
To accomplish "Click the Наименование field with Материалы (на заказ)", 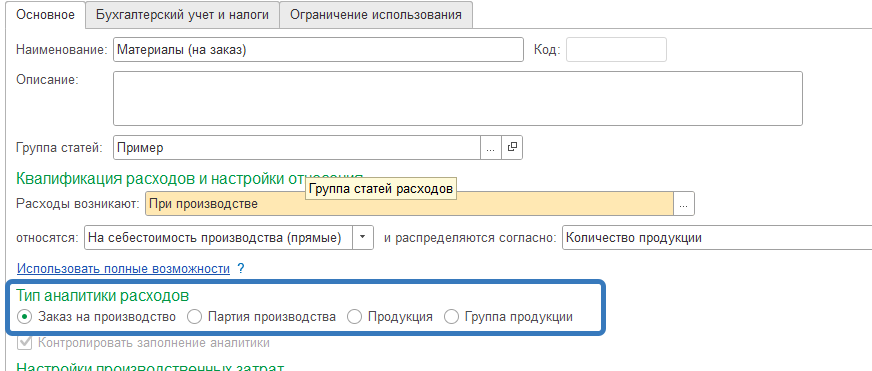I will [318, 50].
